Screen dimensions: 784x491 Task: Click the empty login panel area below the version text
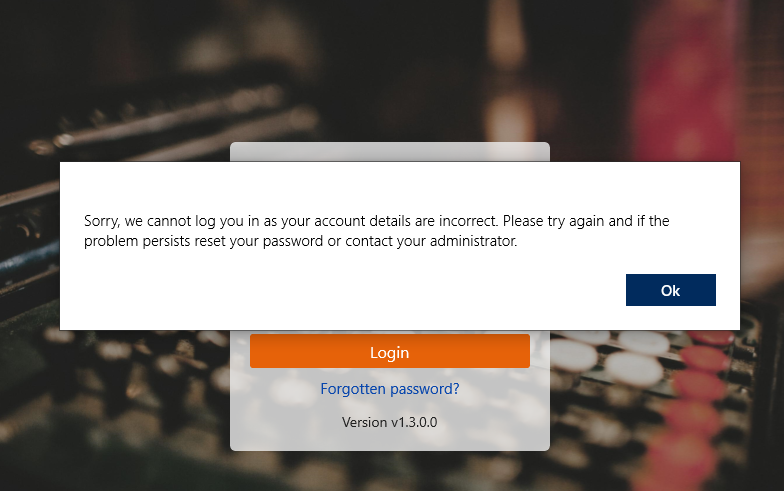point(390,441)
